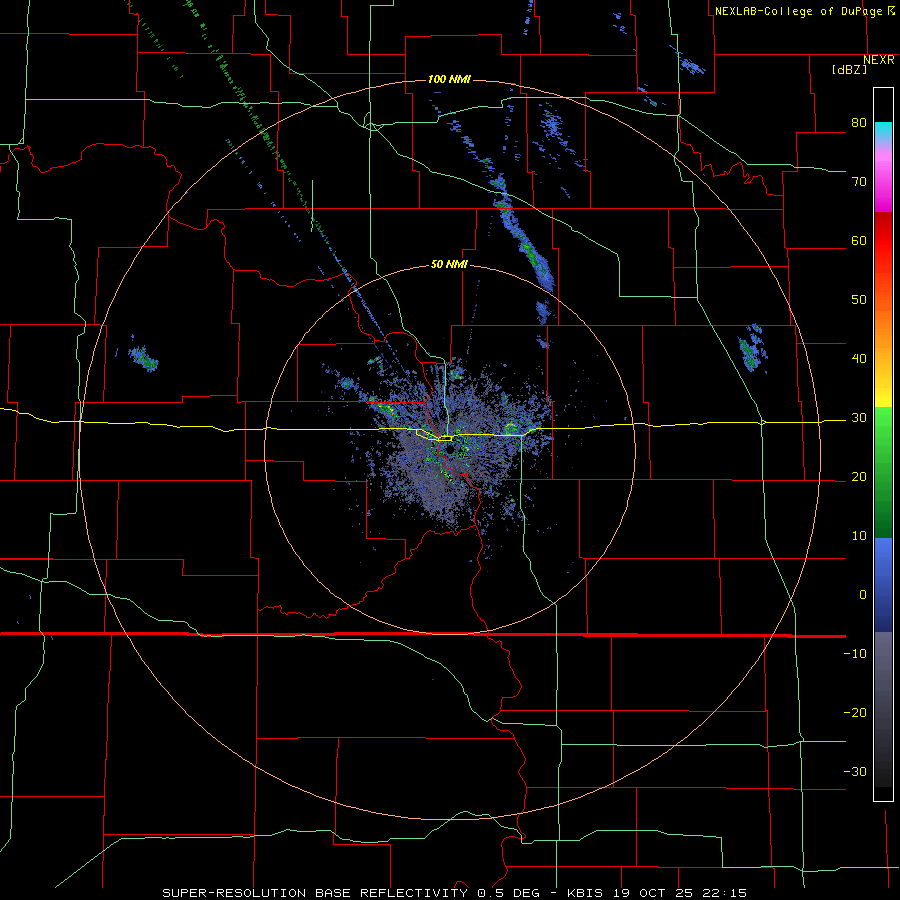Click the 0 value on the dBZ scale
900x900 pixels.
(x=863, y=595)
